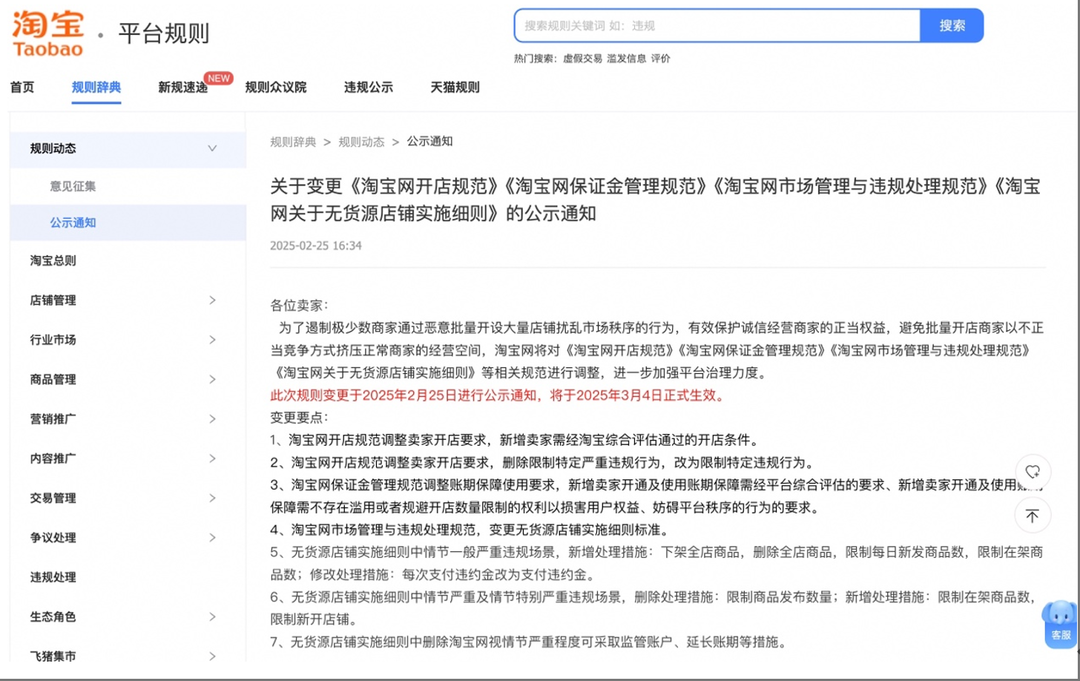
Task: Click the favorite heart icon
Action: coord(1032,472)
